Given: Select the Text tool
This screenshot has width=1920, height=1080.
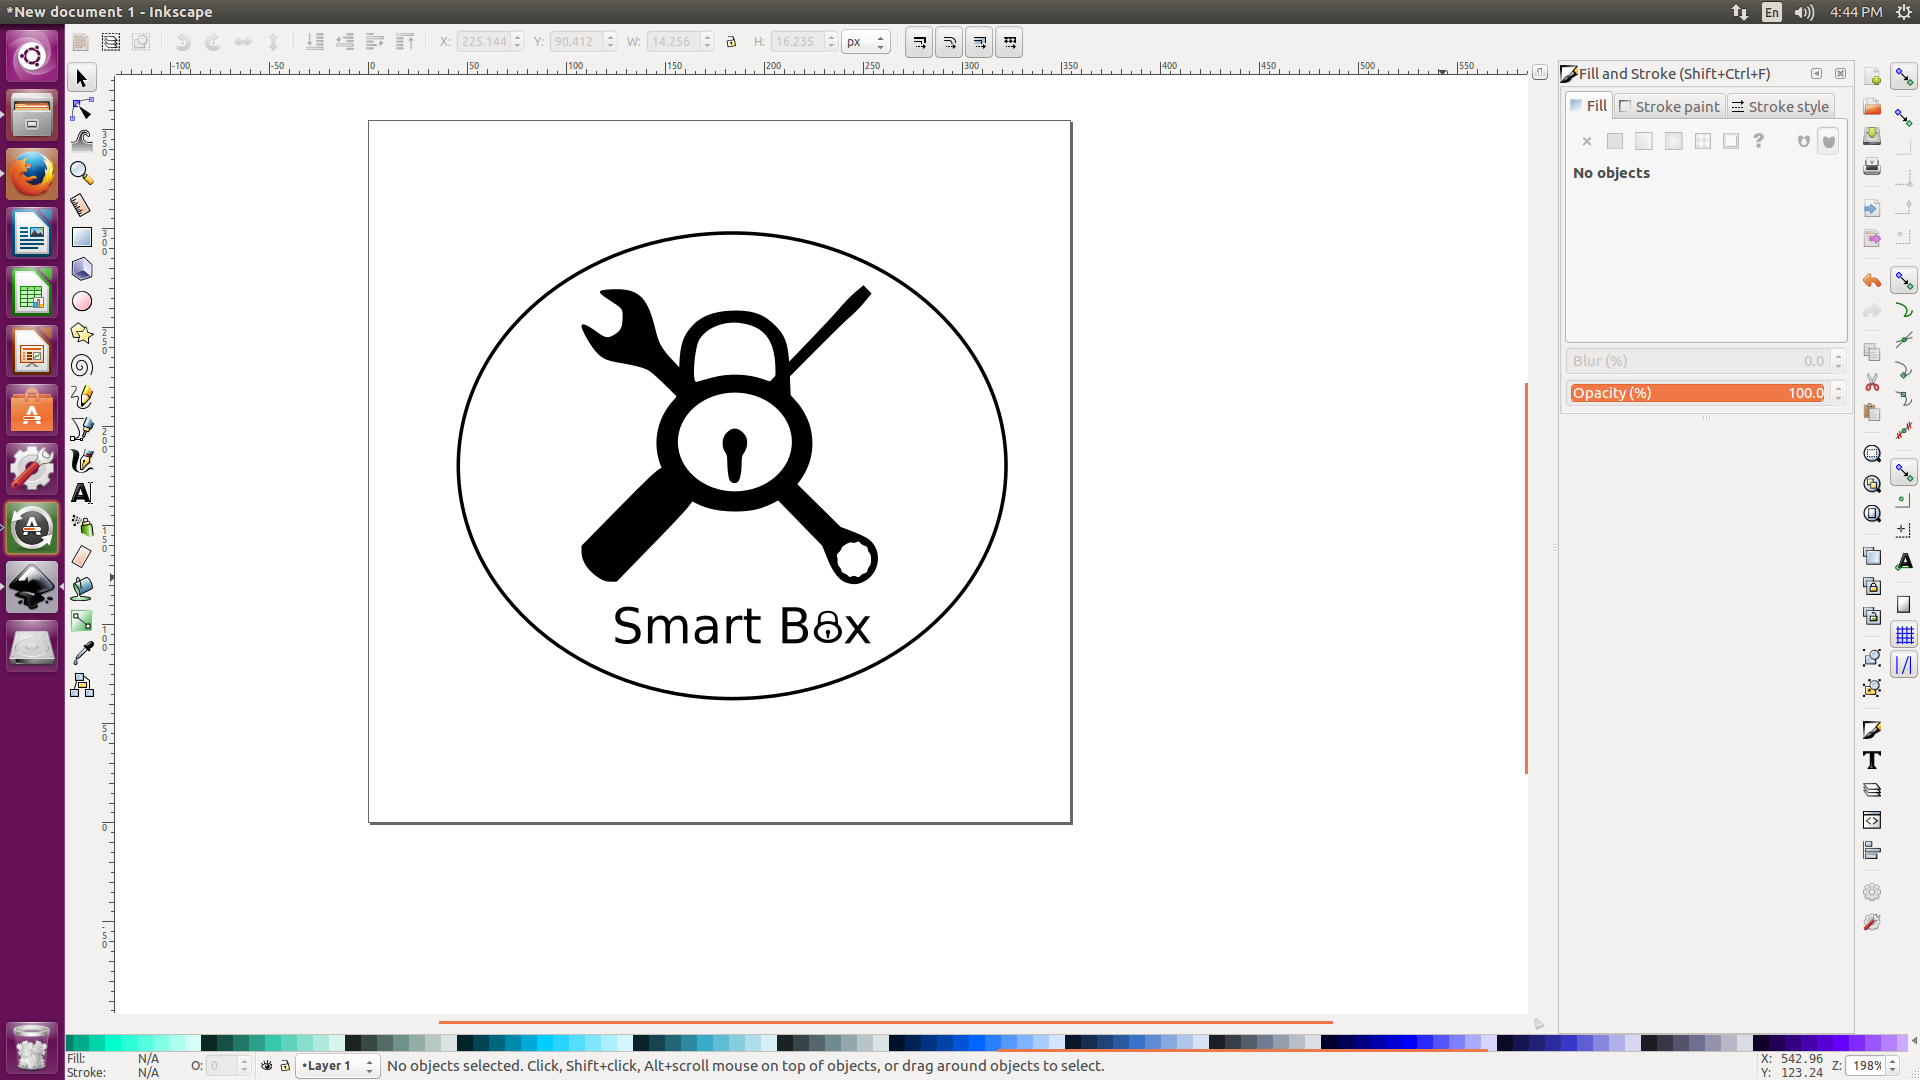Looking at the screenshot, I should (x=82, y=493).
